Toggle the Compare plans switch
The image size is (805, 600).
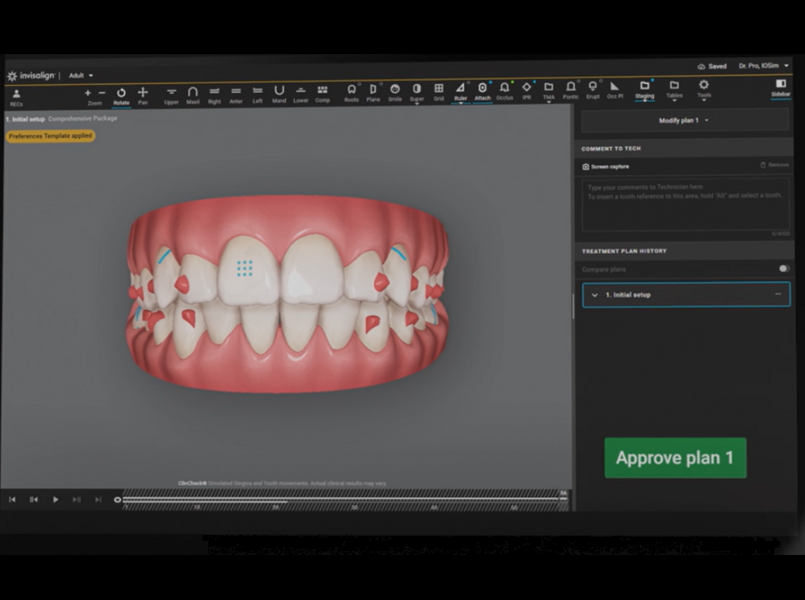coord(783,269)
